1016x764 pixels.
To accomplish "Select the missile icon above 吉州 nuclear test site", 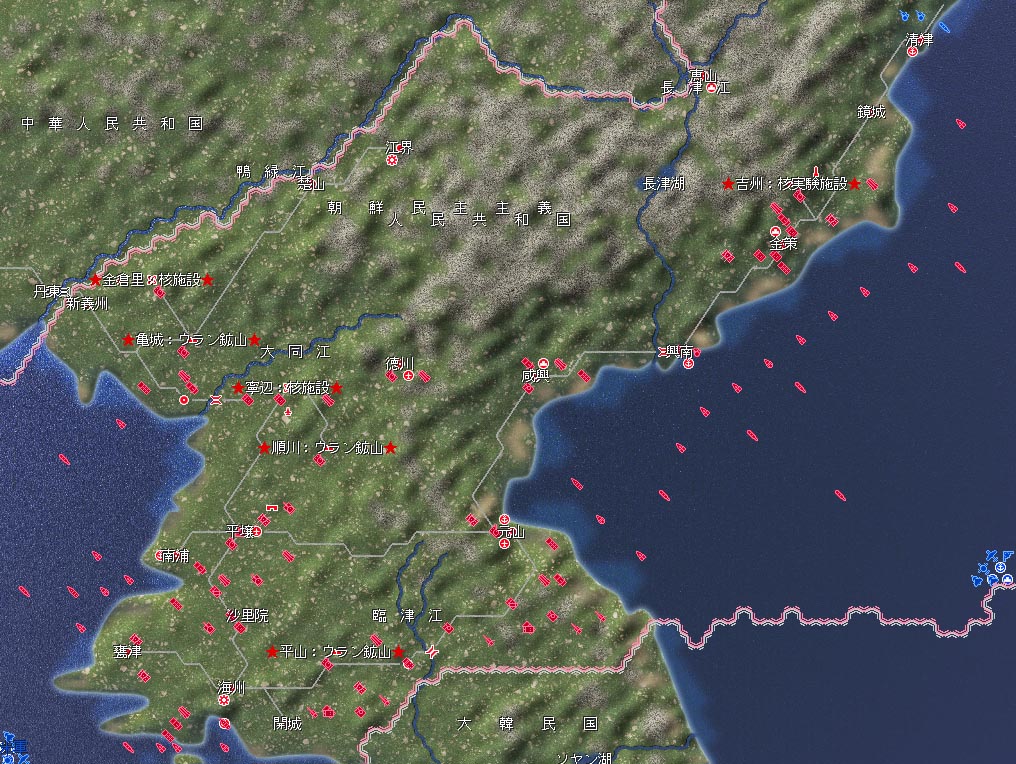I will point(816,171).
